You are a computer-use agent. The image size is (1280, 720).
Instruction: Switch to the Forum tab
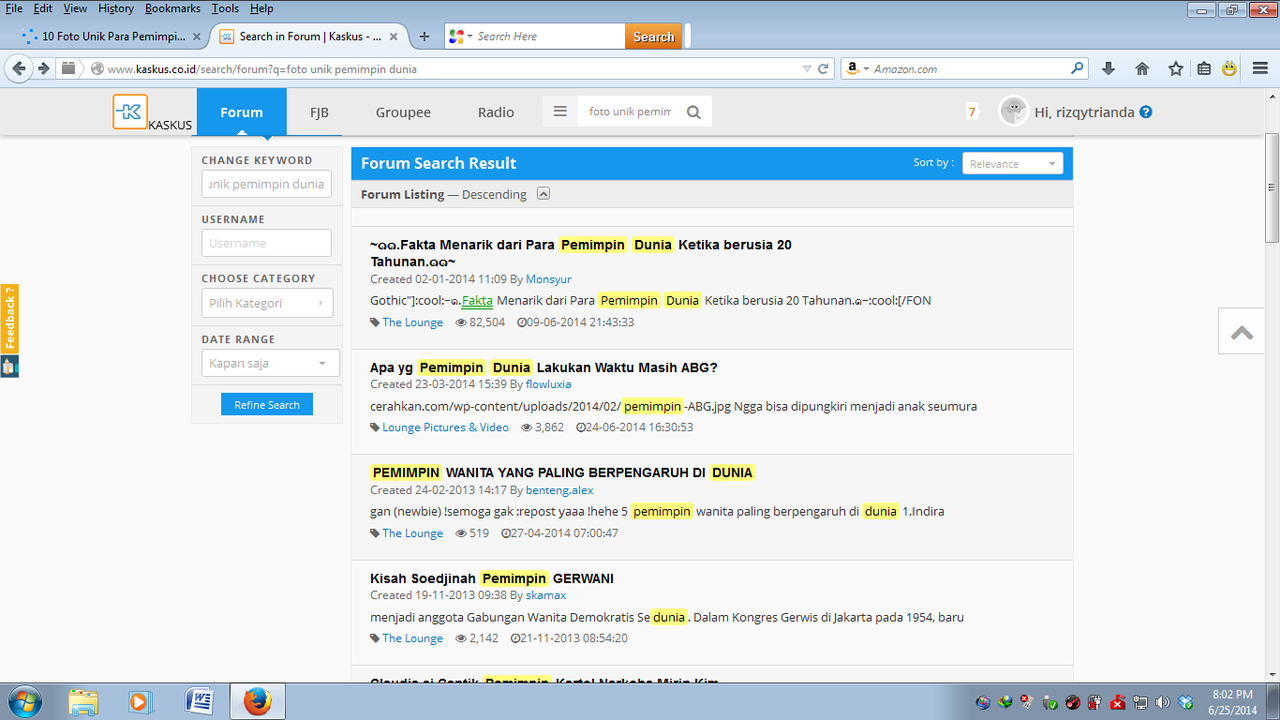pos(241,112)
